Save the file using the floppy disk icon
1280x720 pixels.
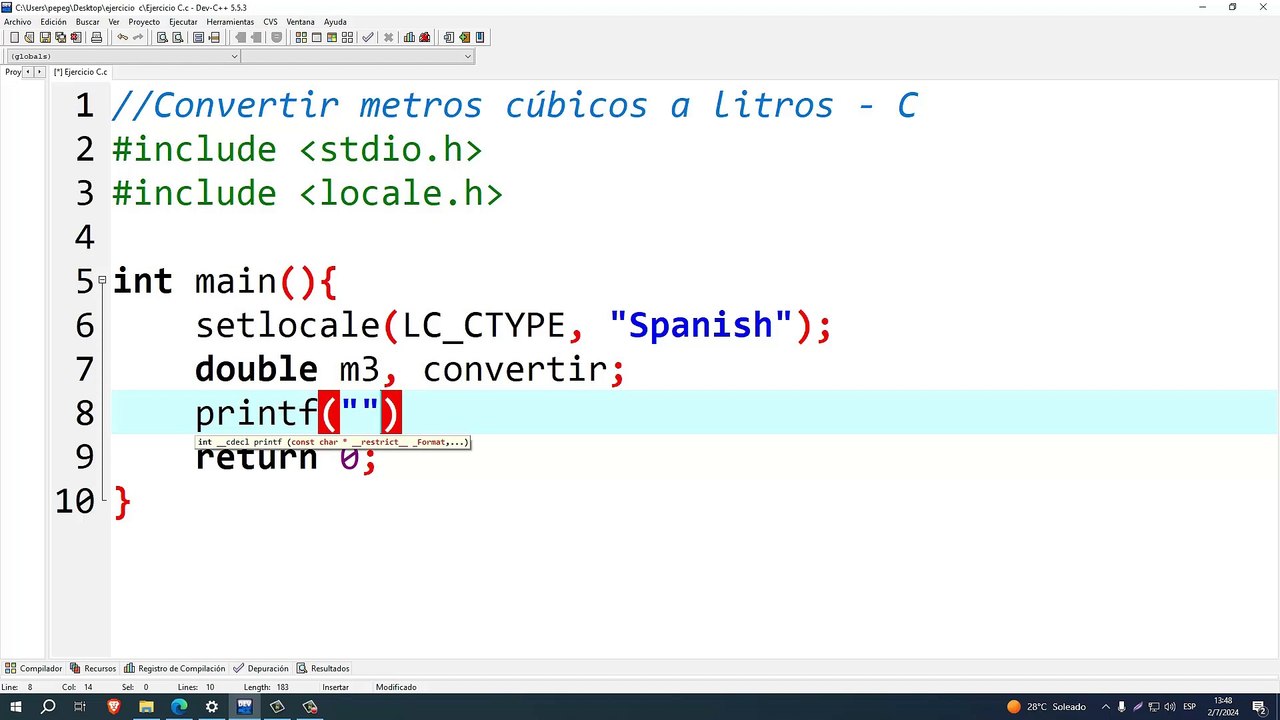(x=45, y=38)
